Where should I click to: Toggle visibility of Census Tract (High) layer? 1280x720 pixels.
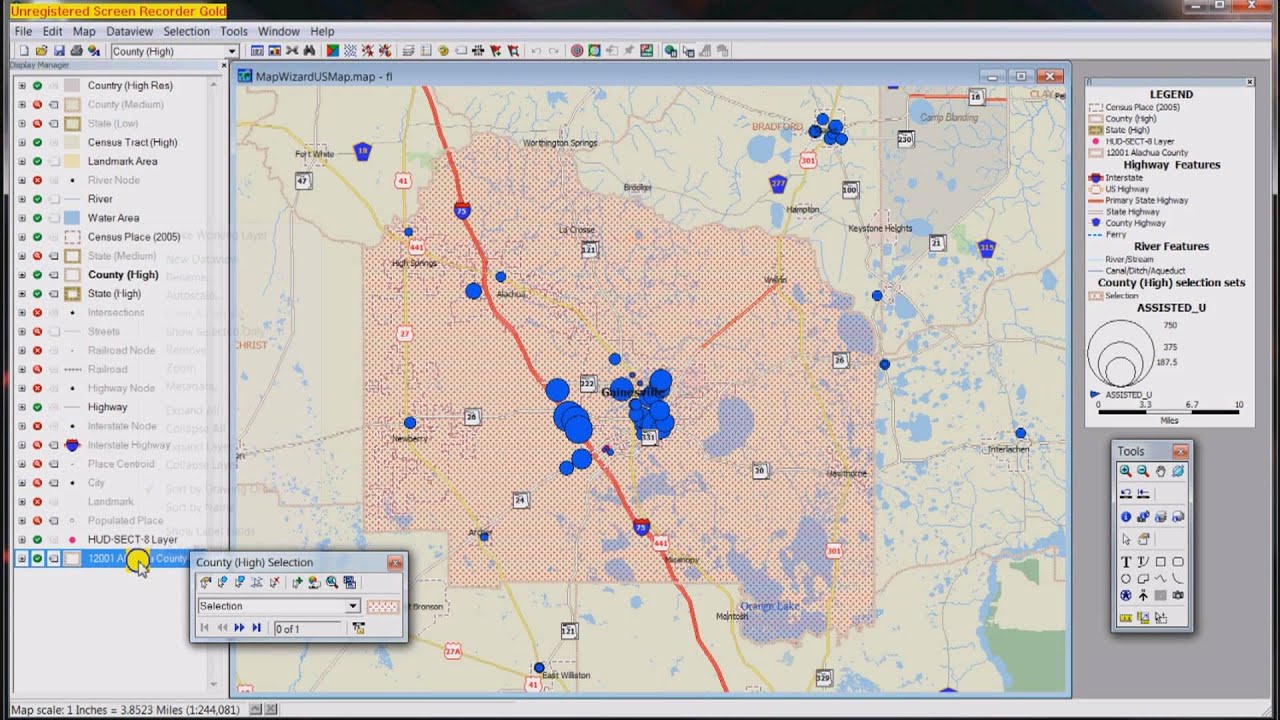tap(37, 142)
